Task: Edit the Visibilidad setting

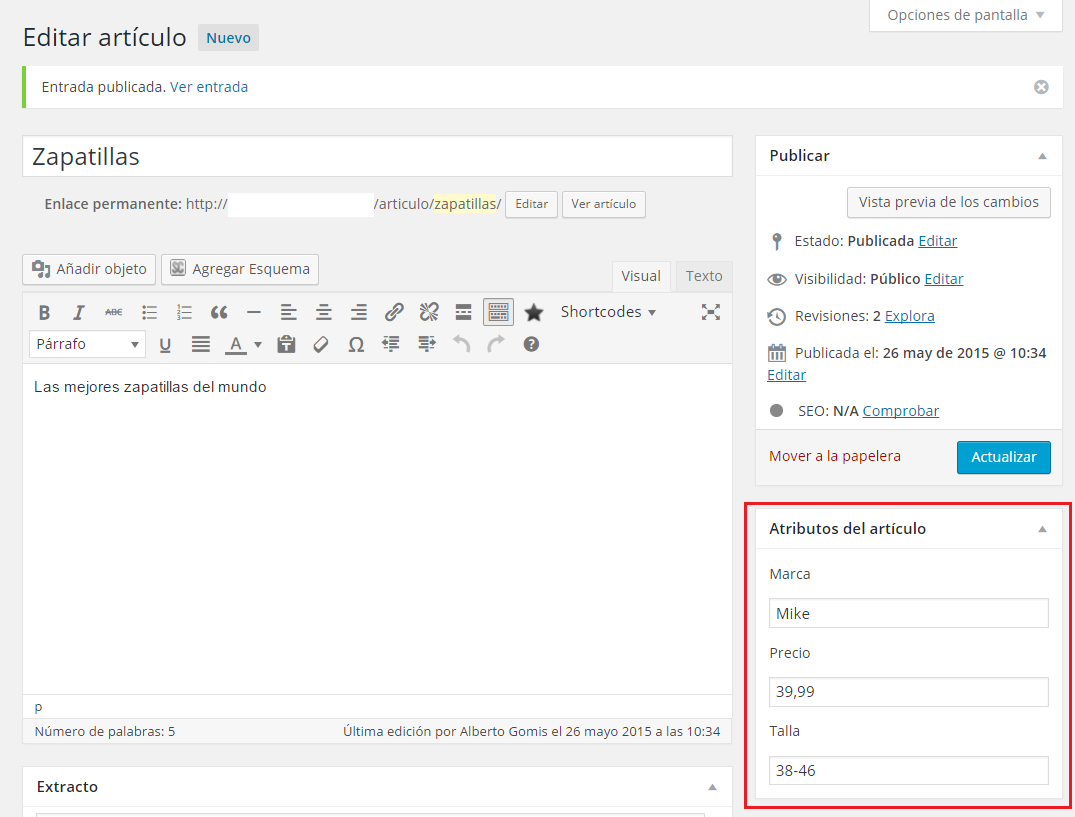Action: coord(943,279)
